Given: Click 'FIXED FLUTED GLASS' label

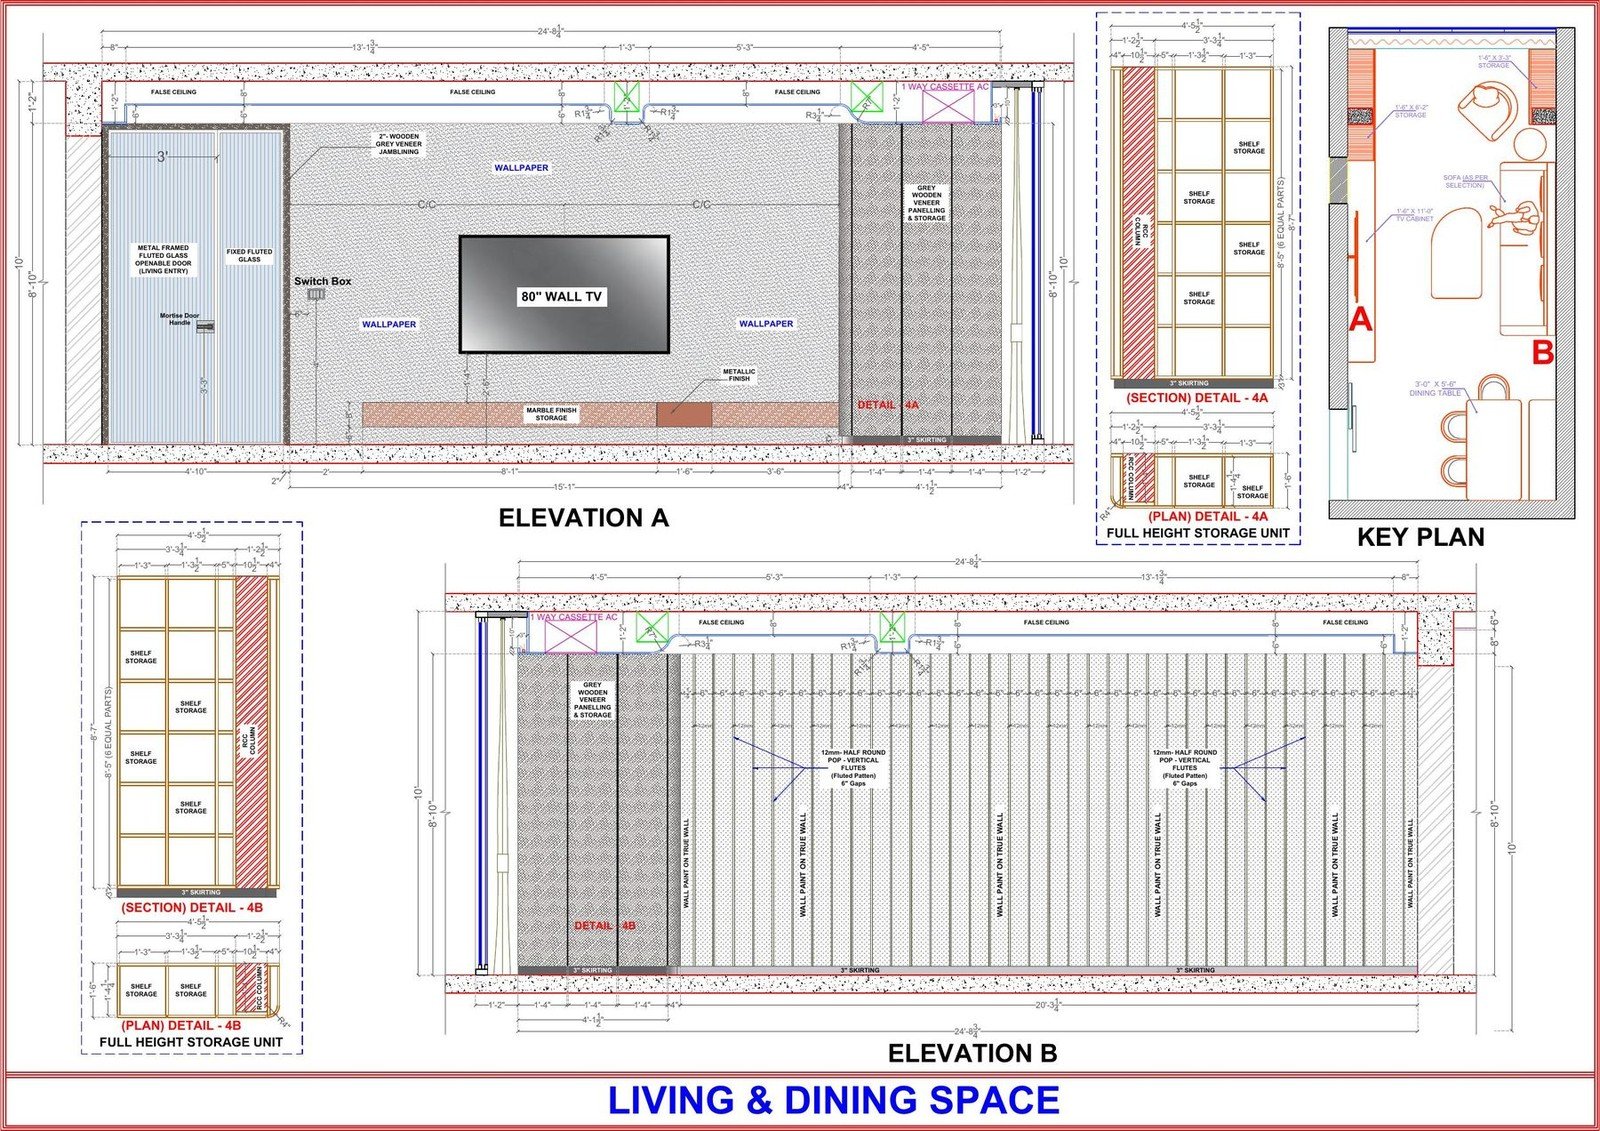Looking at the screenshot, I should coord(249,256).
